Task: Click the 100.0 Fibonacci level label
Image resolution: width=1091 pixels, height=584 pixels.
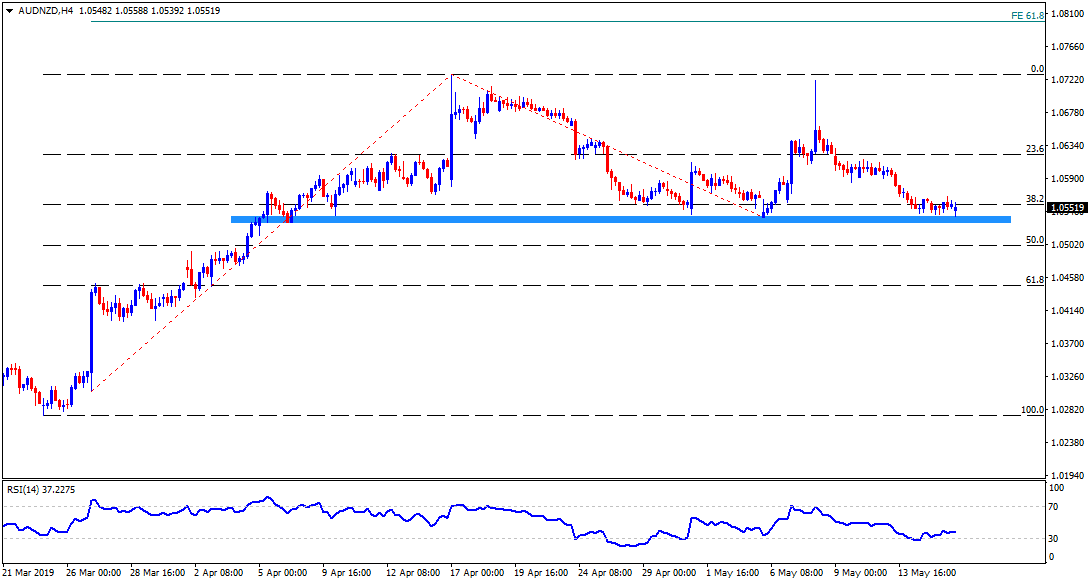Action: [x=1032, y=410]
